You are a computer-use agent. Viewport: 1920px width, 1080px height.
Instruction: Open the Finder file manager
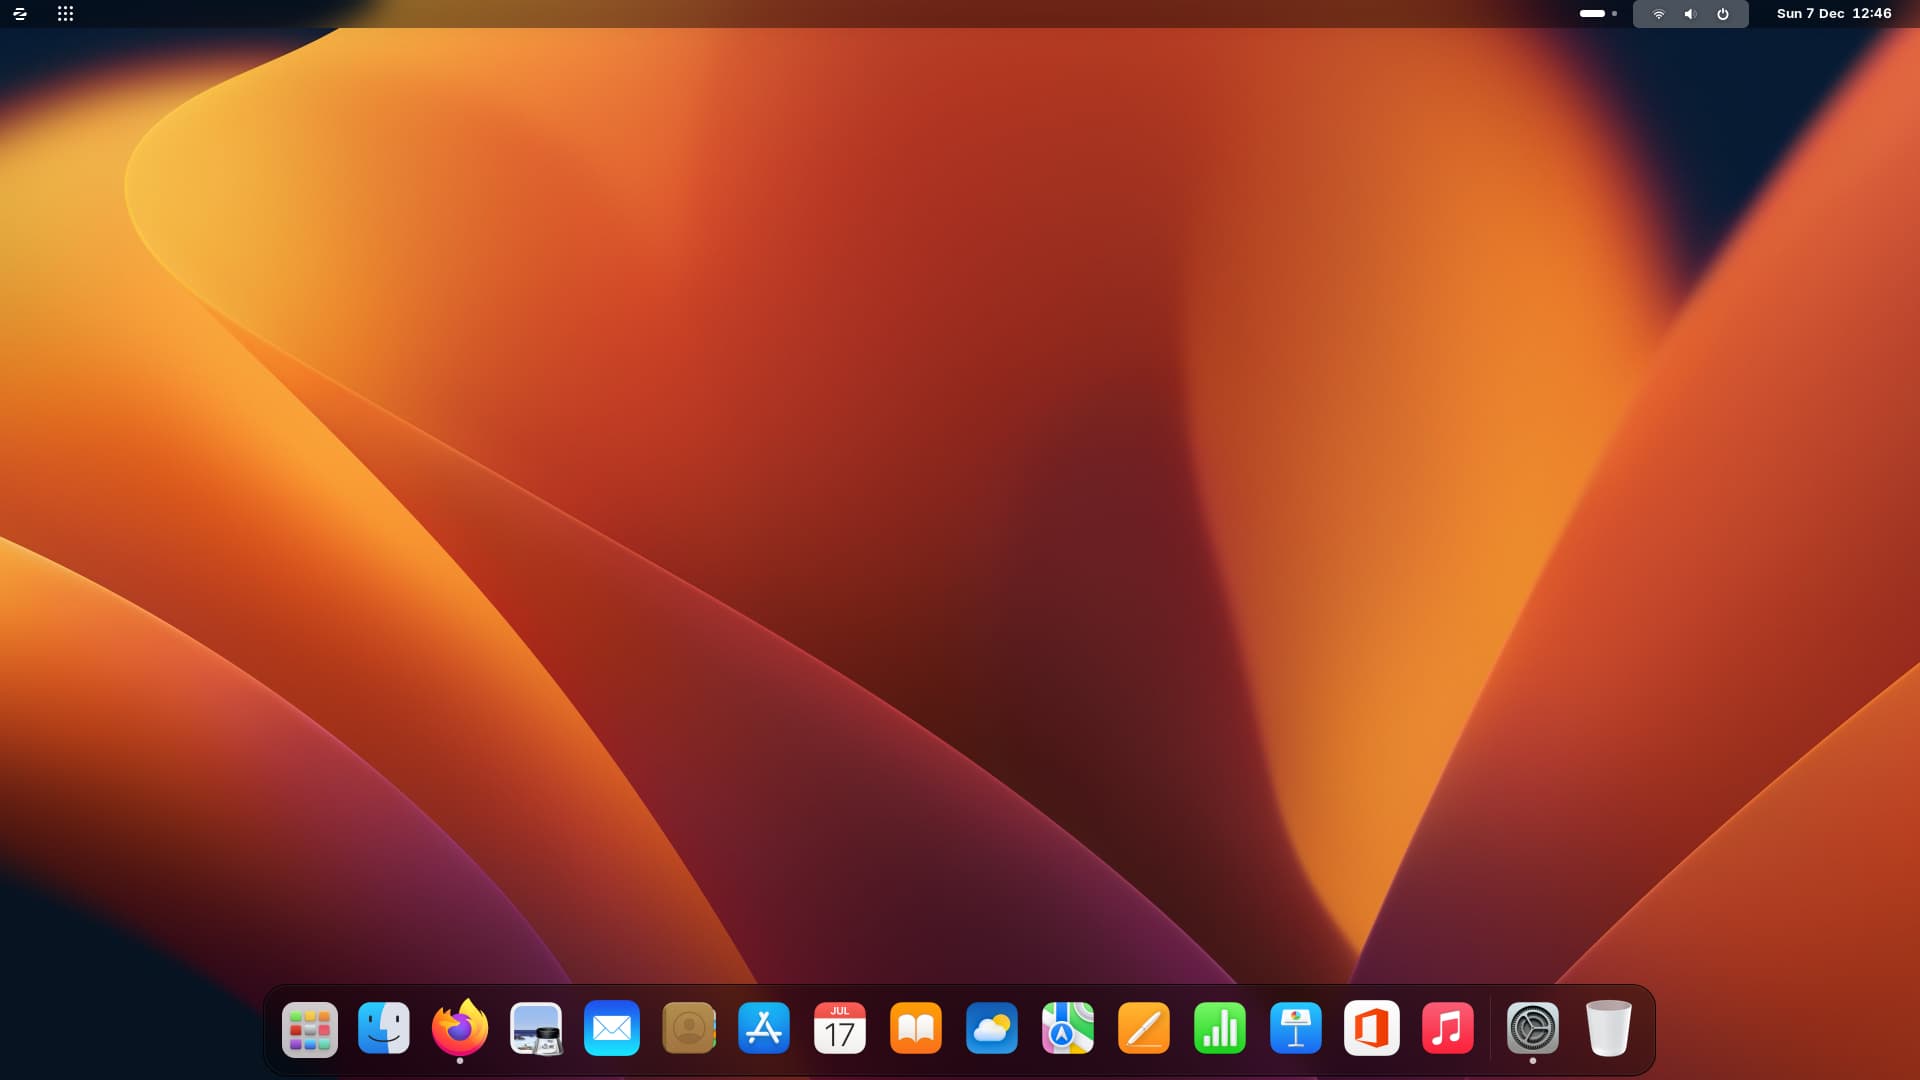click(384, 1029)
